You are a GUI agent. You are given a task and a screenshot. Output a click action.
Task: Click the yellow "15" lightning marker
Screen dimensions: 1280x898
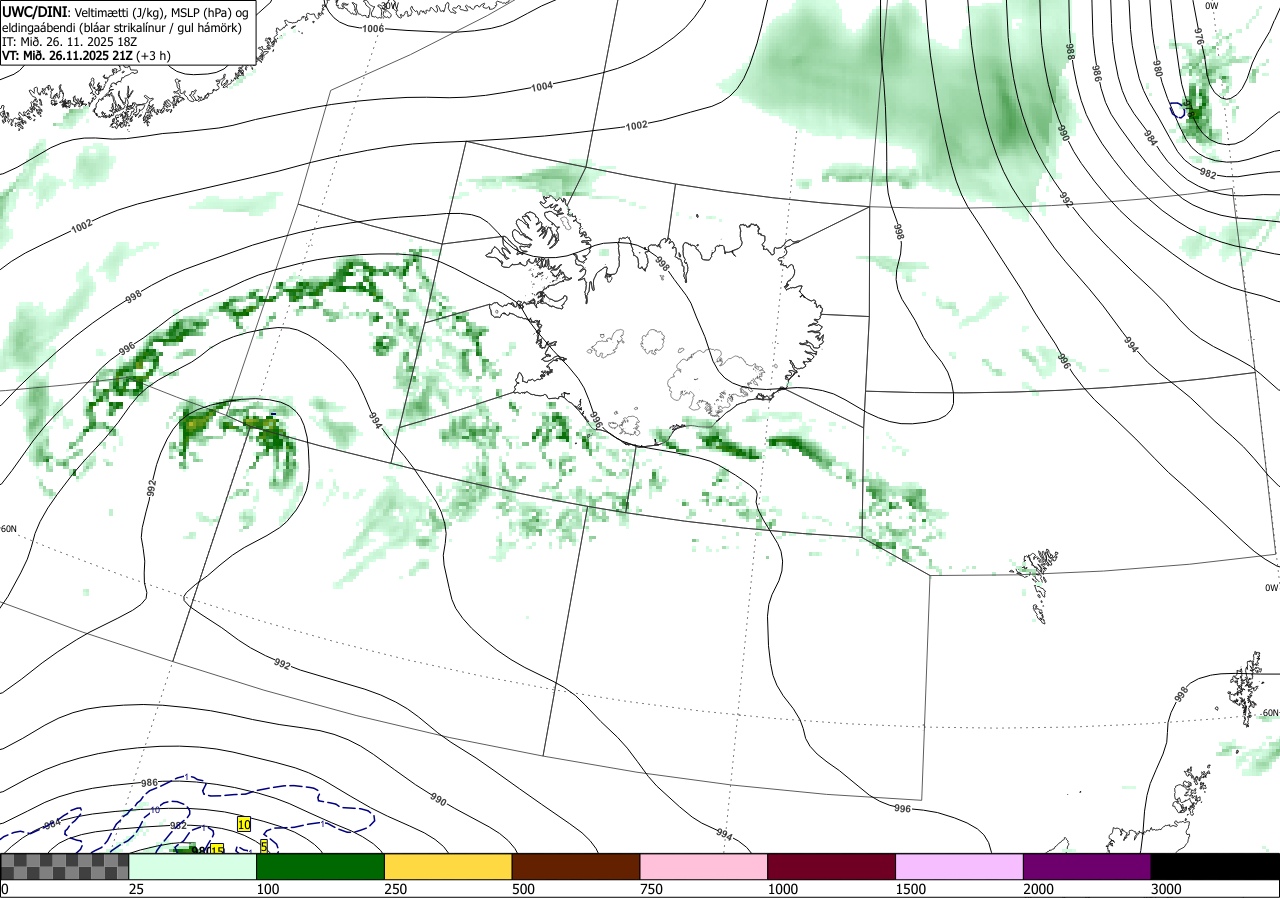[217, 849]
